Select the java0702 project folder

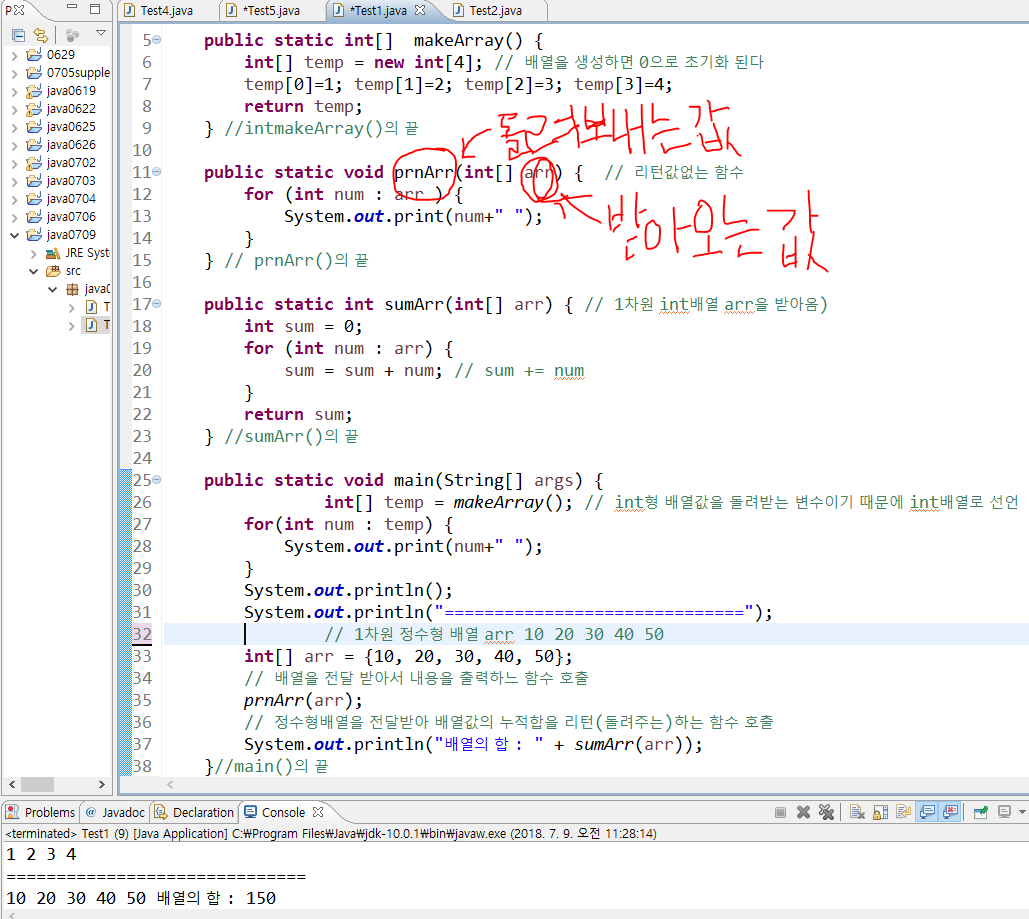point(61,163)
